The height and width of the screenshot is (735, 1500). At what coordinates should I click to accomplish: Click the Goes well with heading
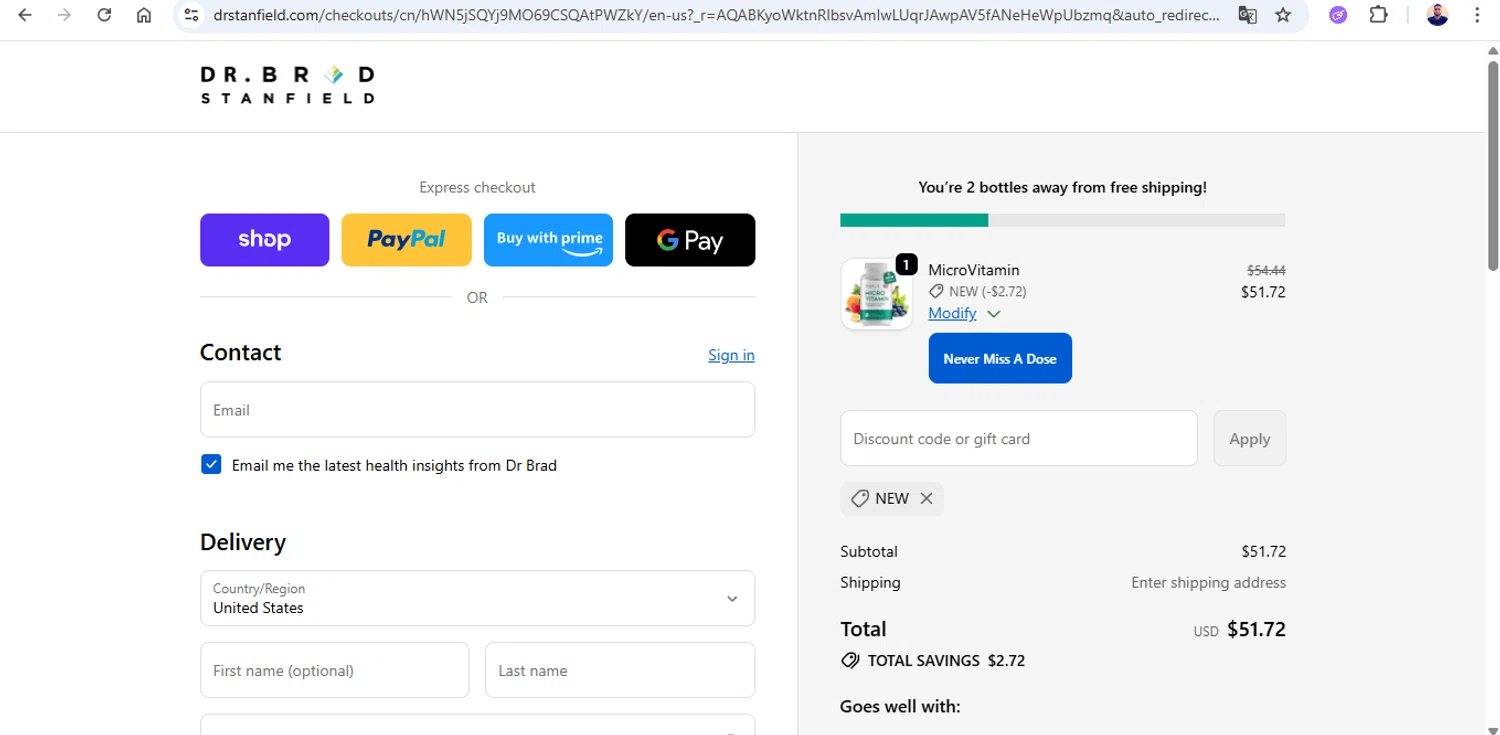[x=900, y=706]
